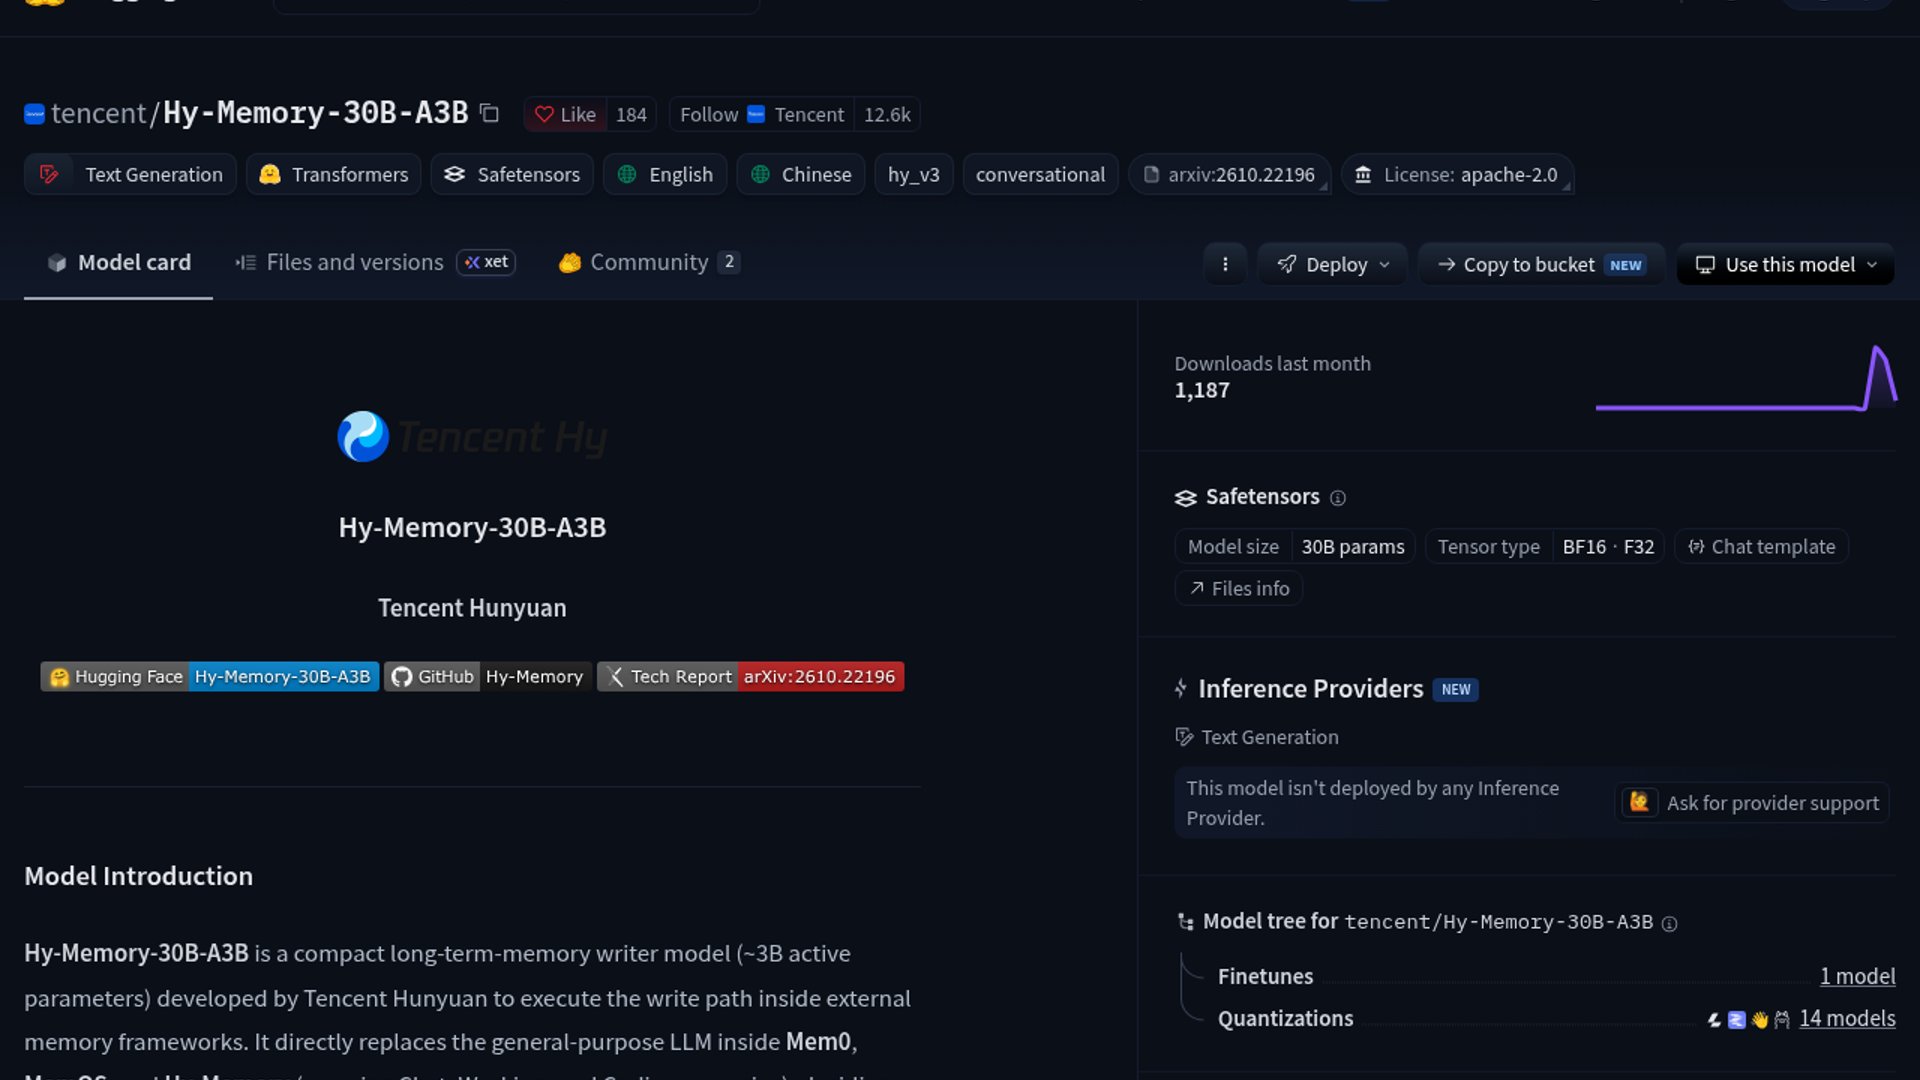
Task: Click the downloads trend chart
Action: 1746,379
